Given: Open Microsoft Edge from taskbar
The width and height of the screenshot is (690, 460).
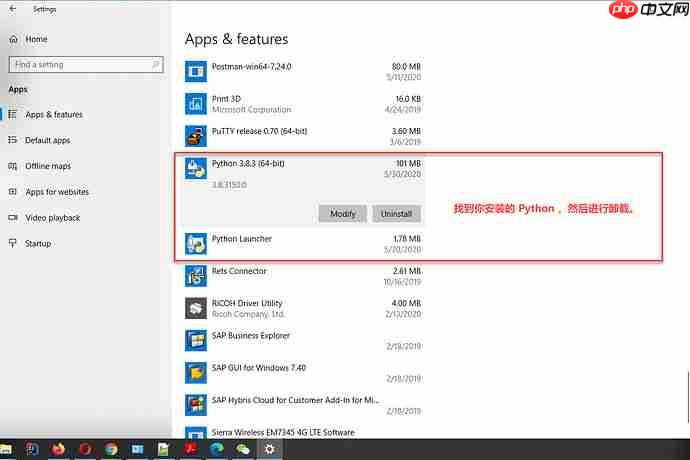Looking at the screenshot, I should click(217, 449).
